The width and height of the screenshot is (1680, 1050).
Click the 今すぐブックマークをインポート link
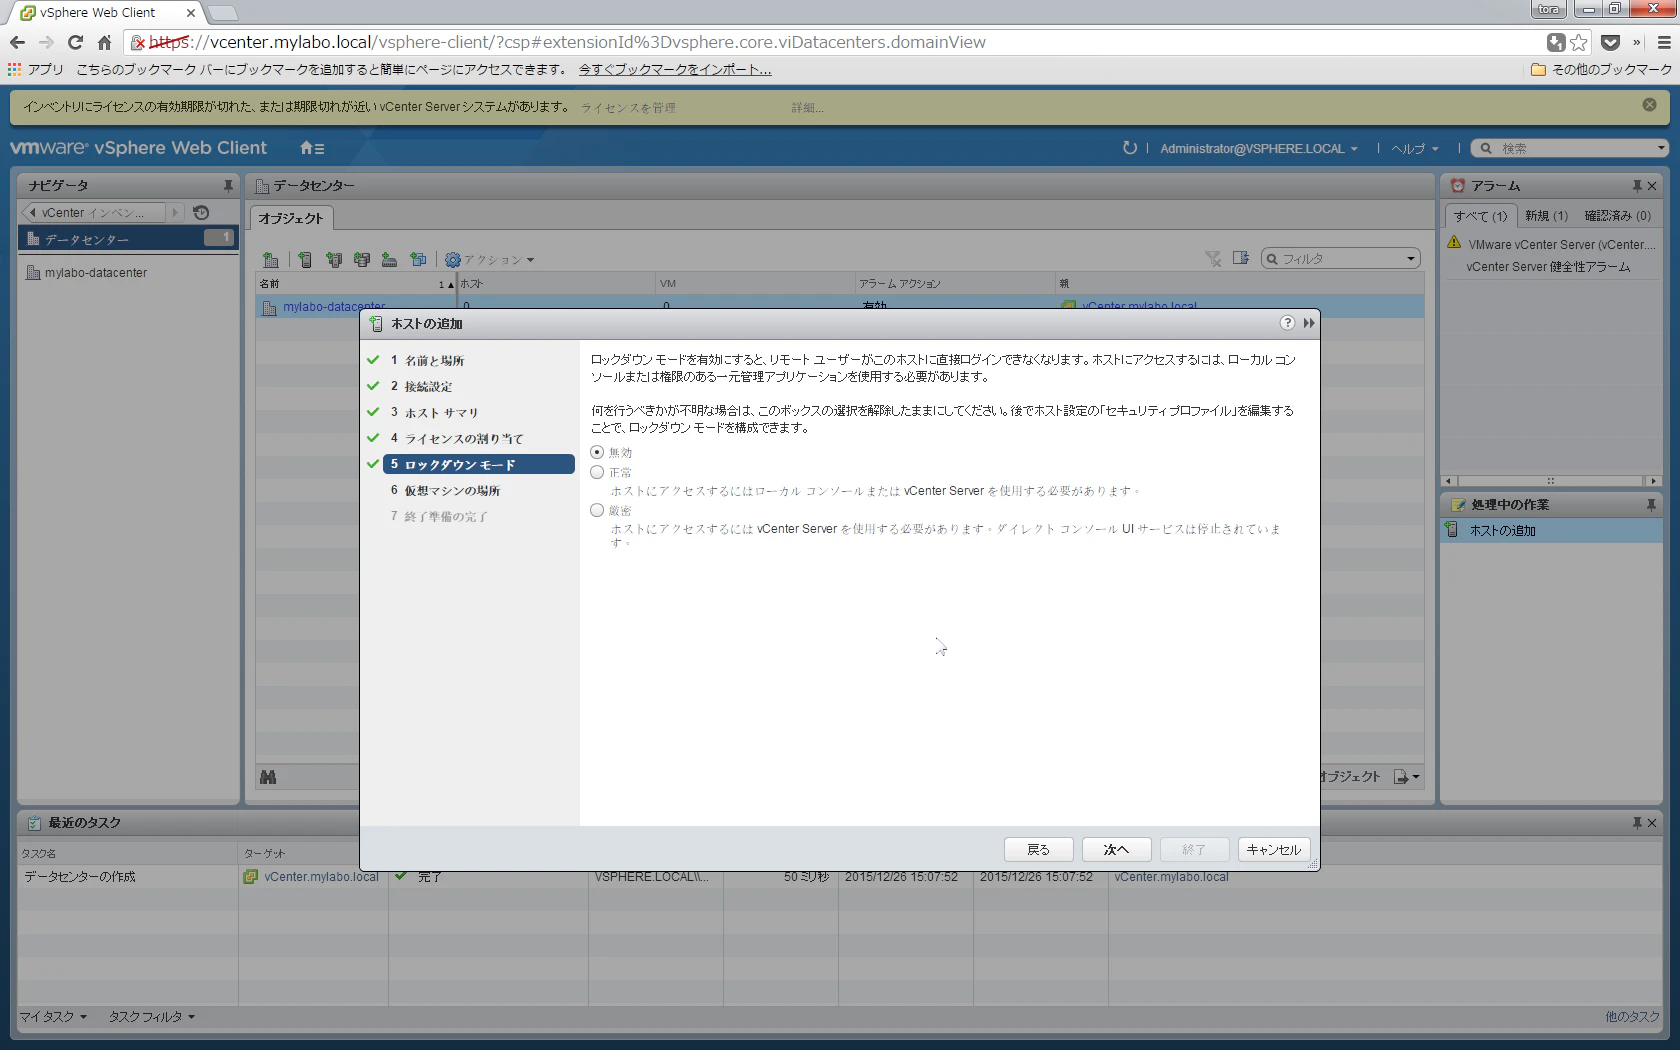point(675,70)
